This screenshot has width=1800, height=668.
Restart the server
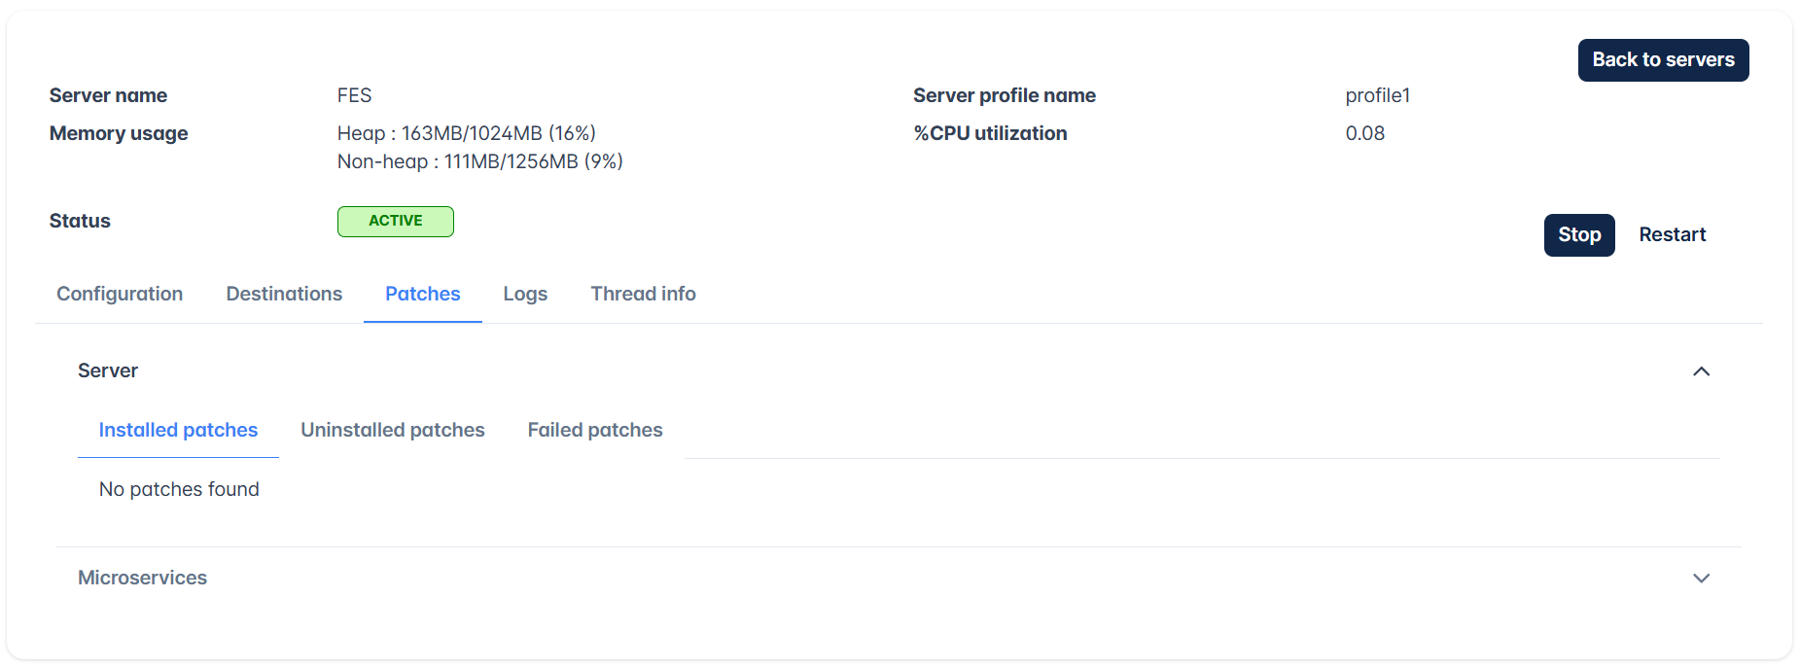click(1672, 235)
